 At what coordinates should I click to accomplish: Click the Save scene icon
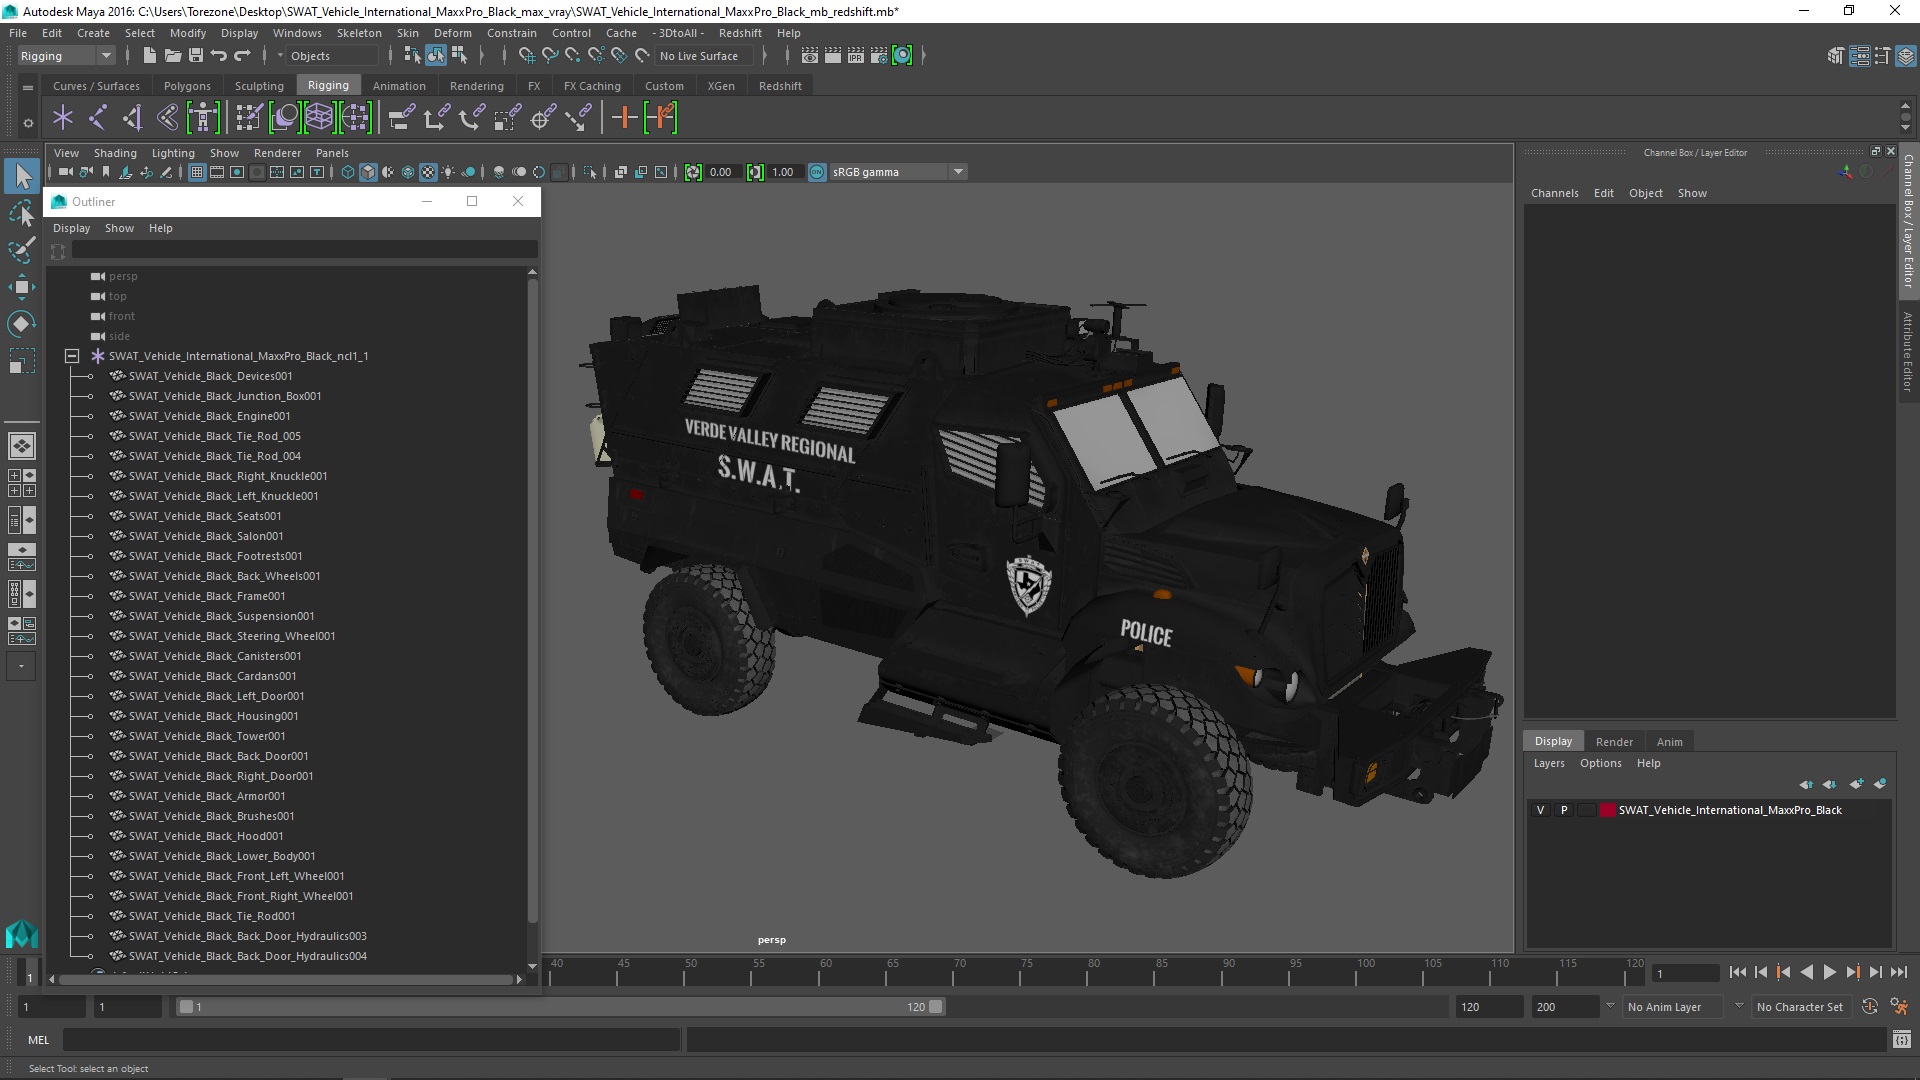196,56
